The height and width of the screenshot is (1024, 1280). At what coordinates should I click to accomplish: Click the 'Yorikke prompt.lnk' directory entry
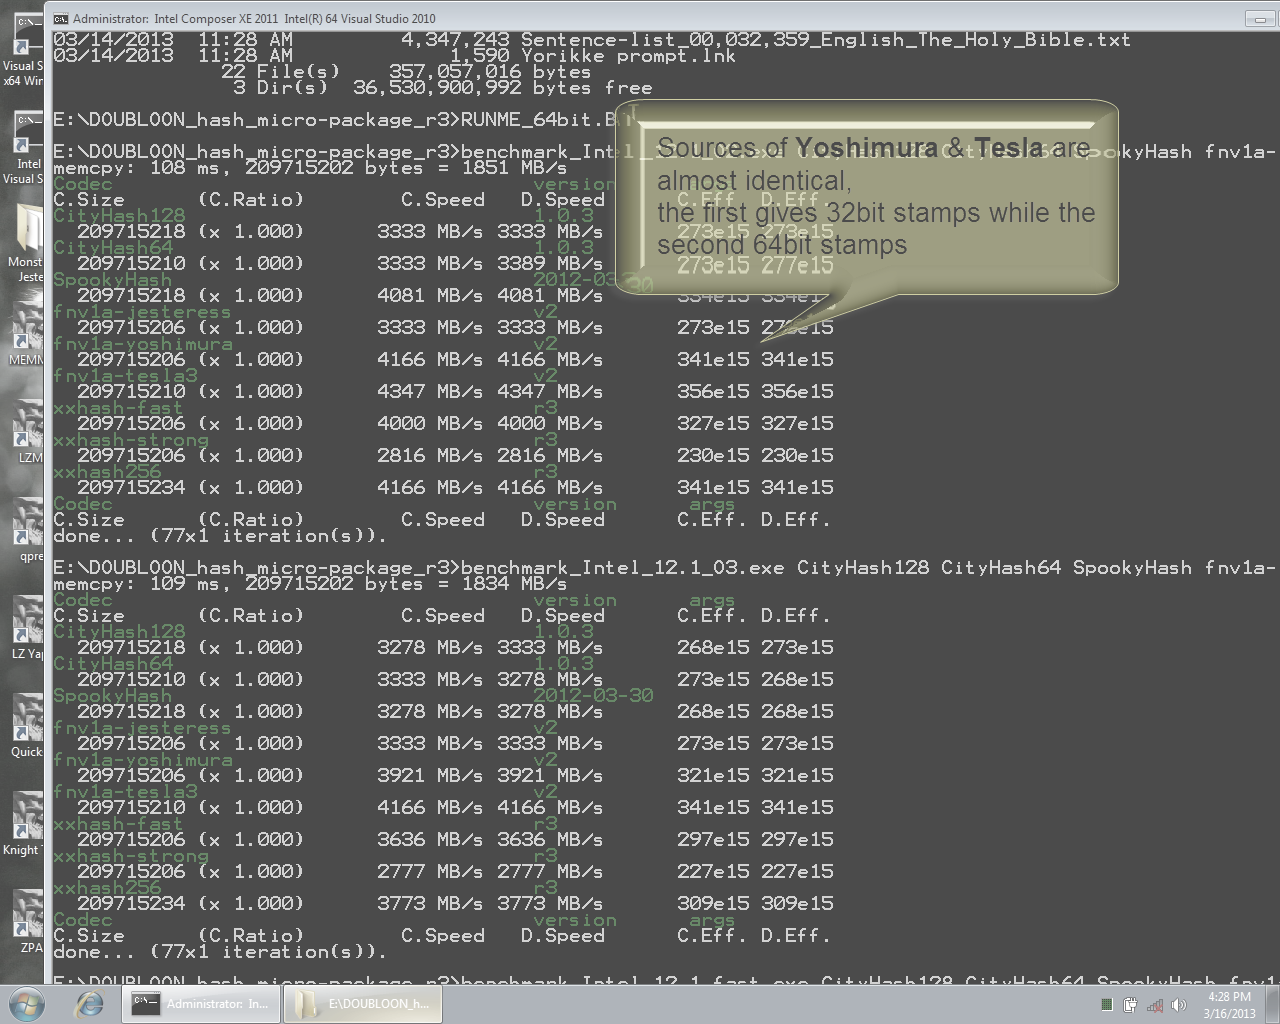point(628,56)
